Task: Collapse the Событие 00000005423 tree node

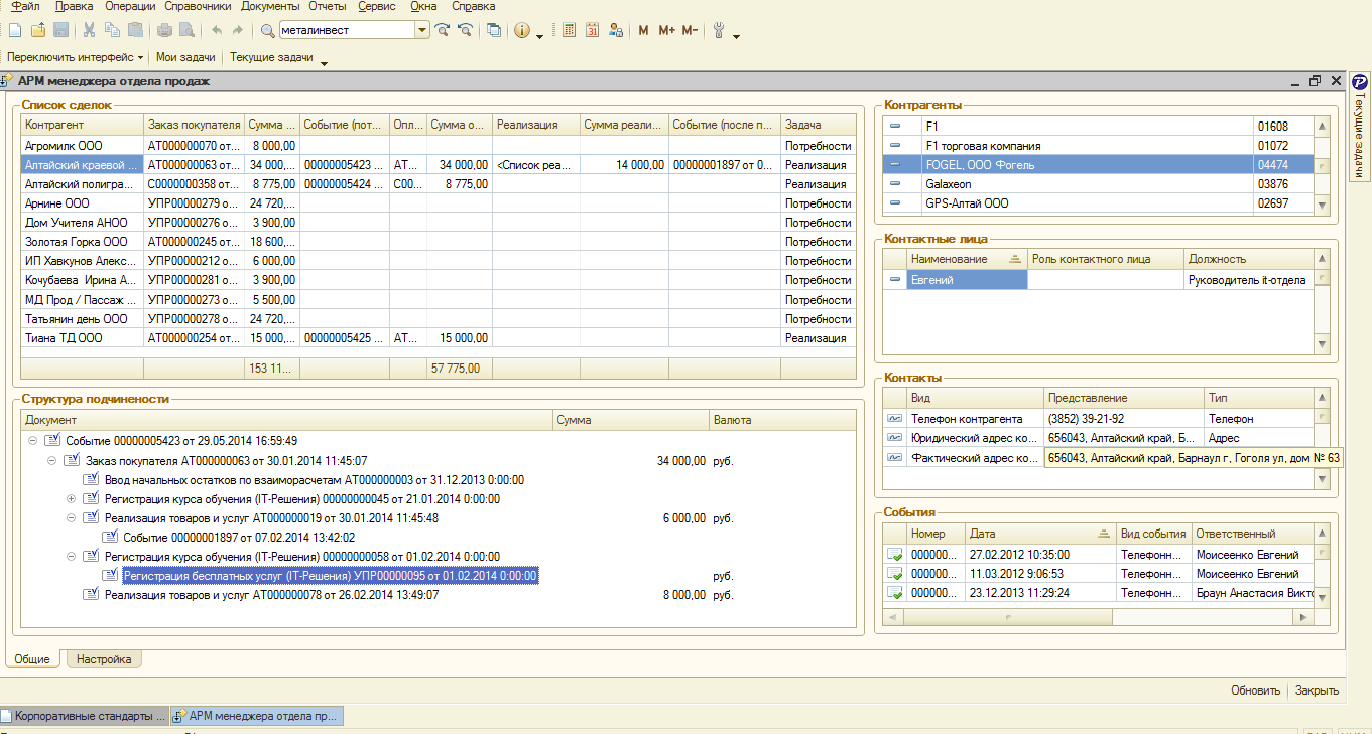Action: point(32,441)
